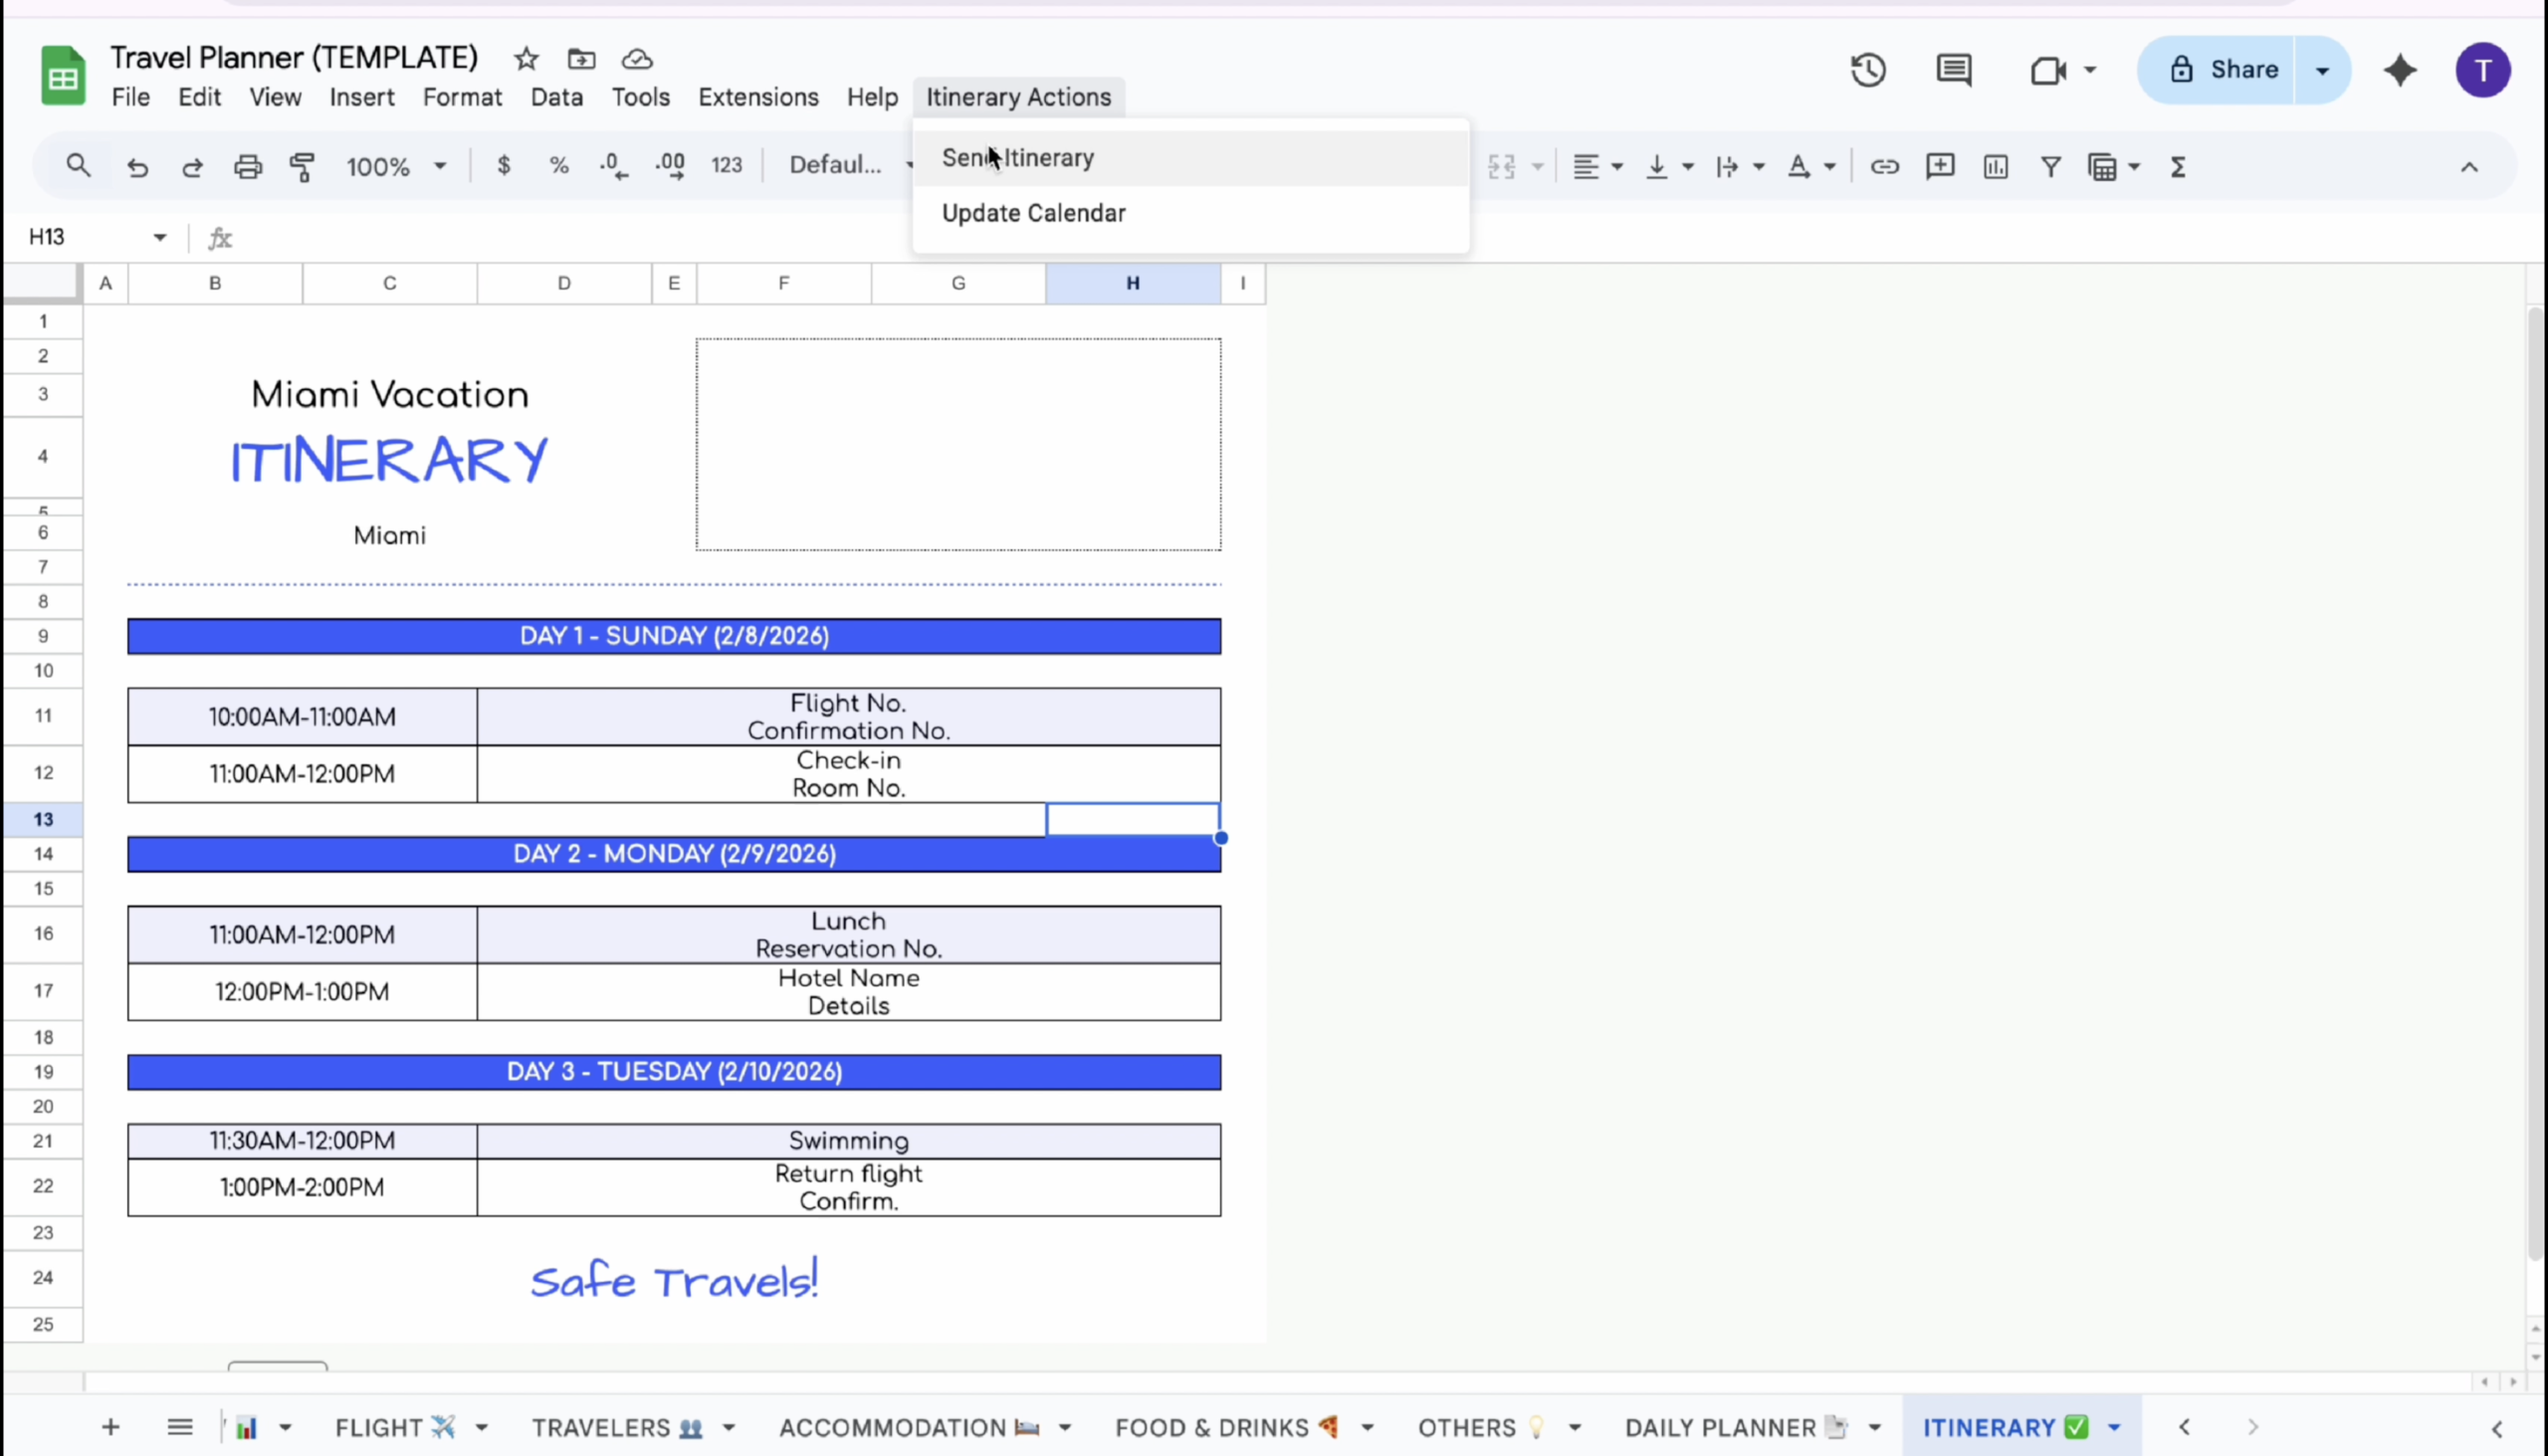Click the undo arrow icon
The width and height of the screenshot is (2548, 1456).
(x=137, y=167)
